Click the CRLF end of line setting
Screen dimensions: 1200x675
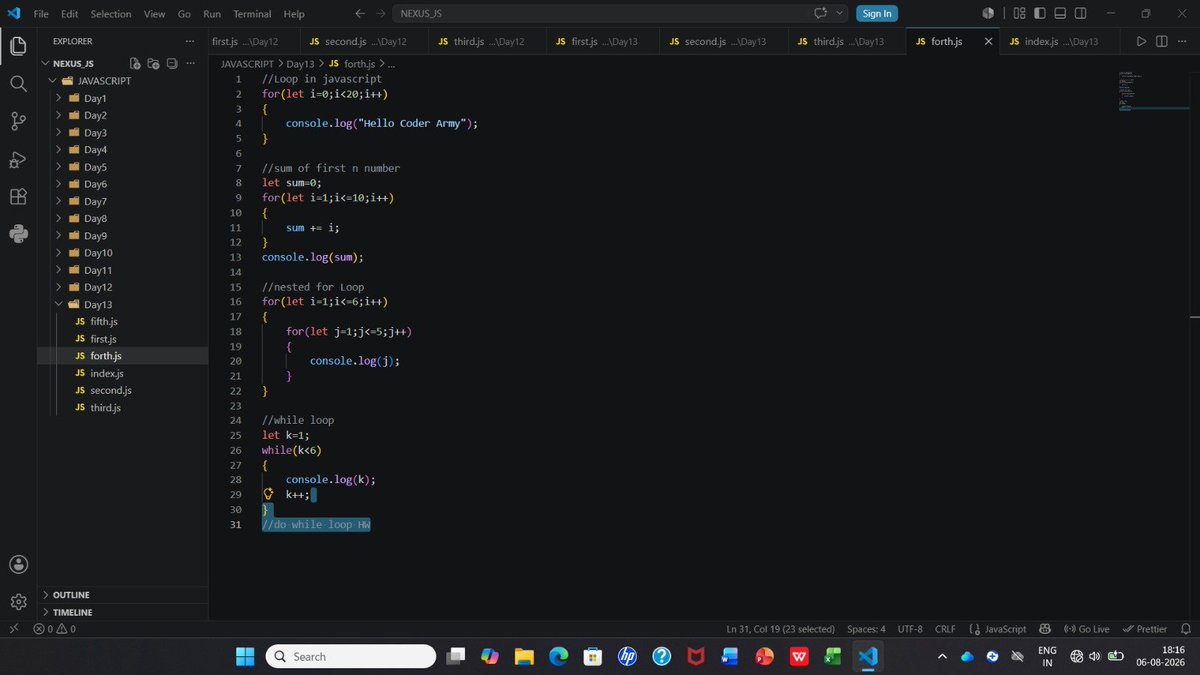tap(945, 629)
